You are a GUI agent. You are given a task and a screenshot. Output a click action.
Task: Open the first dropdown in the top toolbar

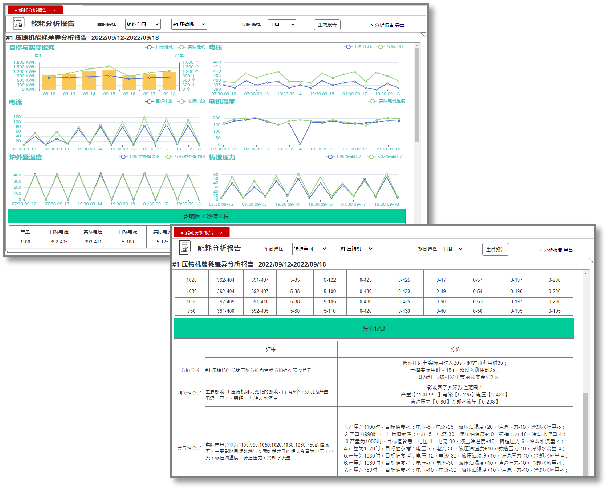143,22
